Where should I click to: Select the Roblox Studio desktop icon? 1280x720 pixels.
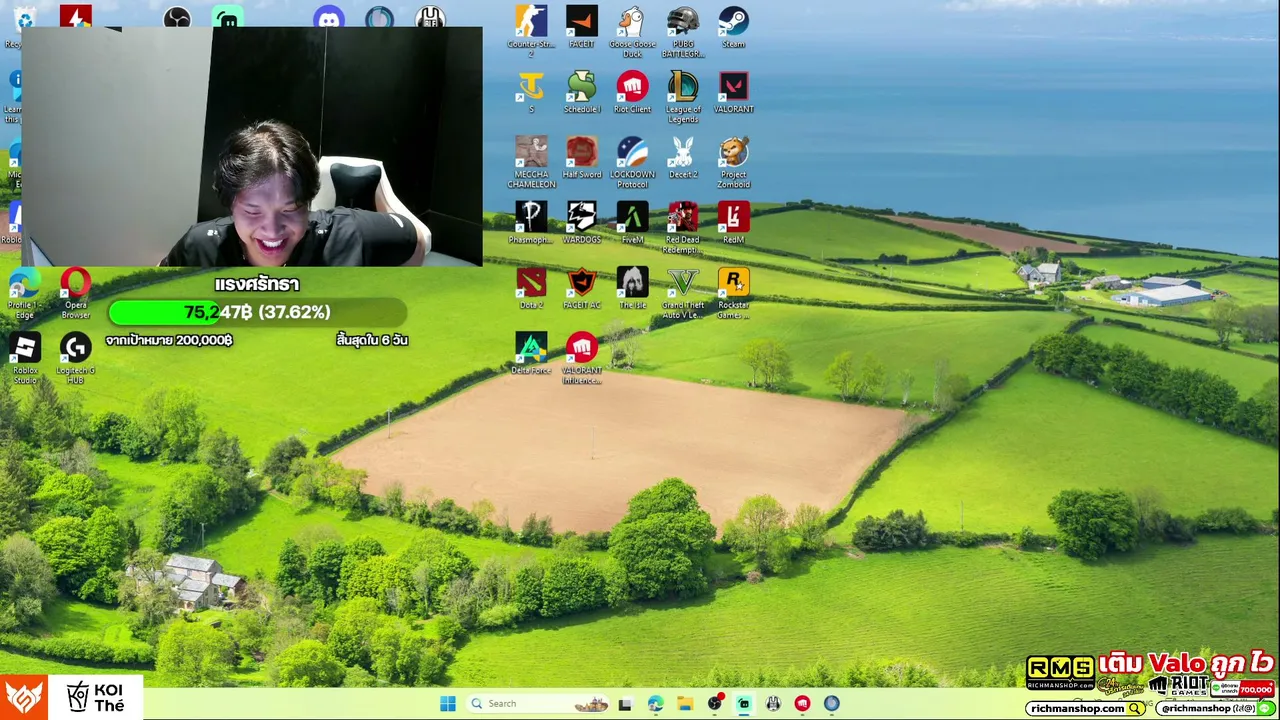(x=25, y=358)
